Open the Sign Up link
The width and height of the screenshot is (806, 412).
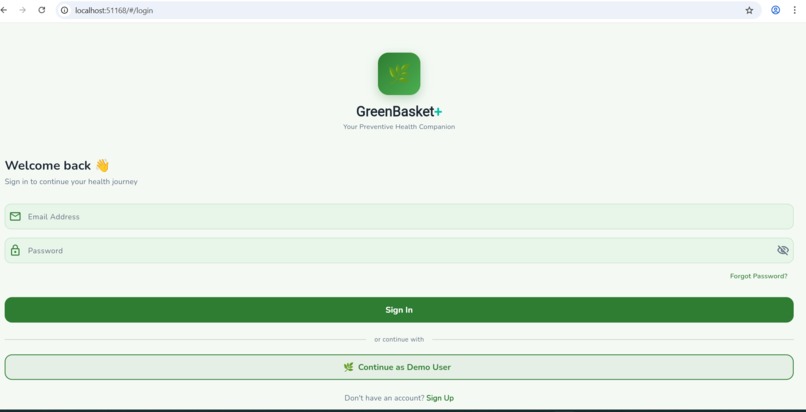[x=440, y=398]
